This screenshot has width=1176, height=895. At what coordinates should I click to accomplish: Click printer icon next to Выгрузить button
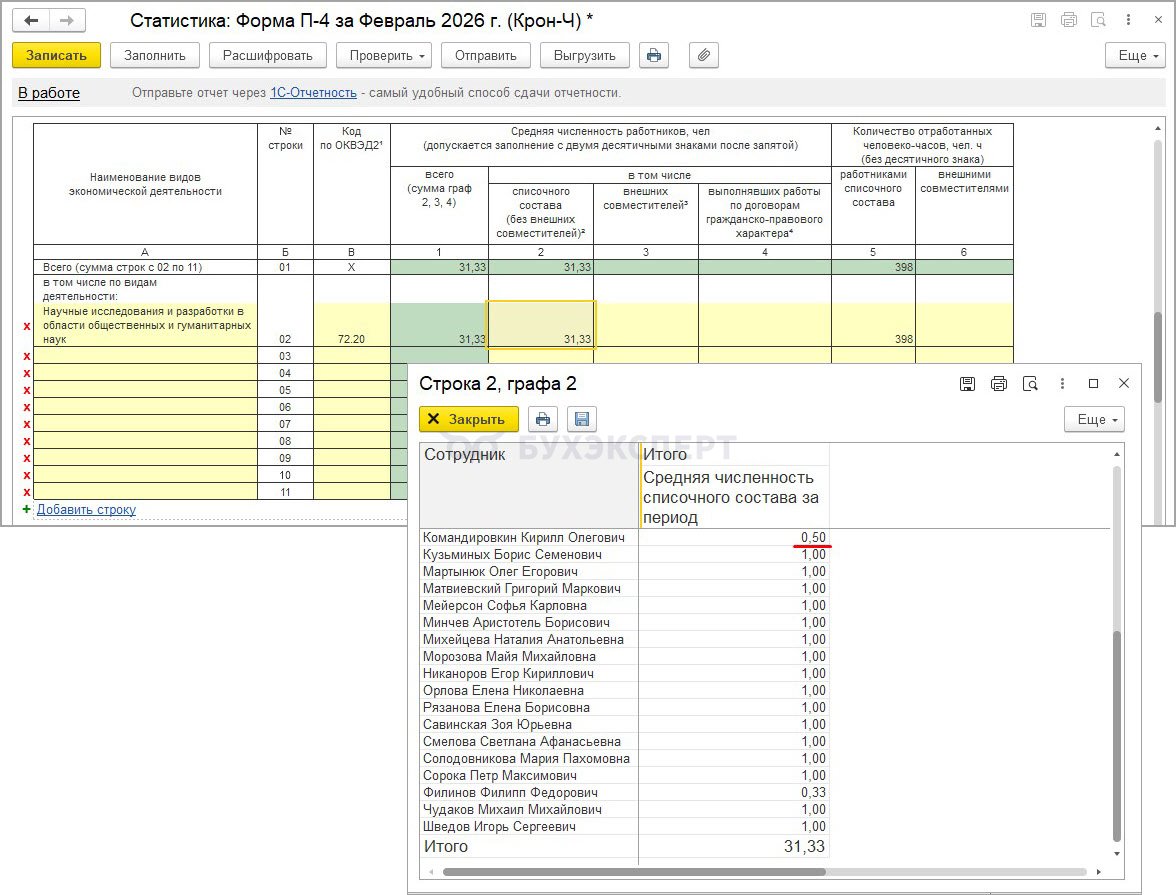(x=654, y=56)
